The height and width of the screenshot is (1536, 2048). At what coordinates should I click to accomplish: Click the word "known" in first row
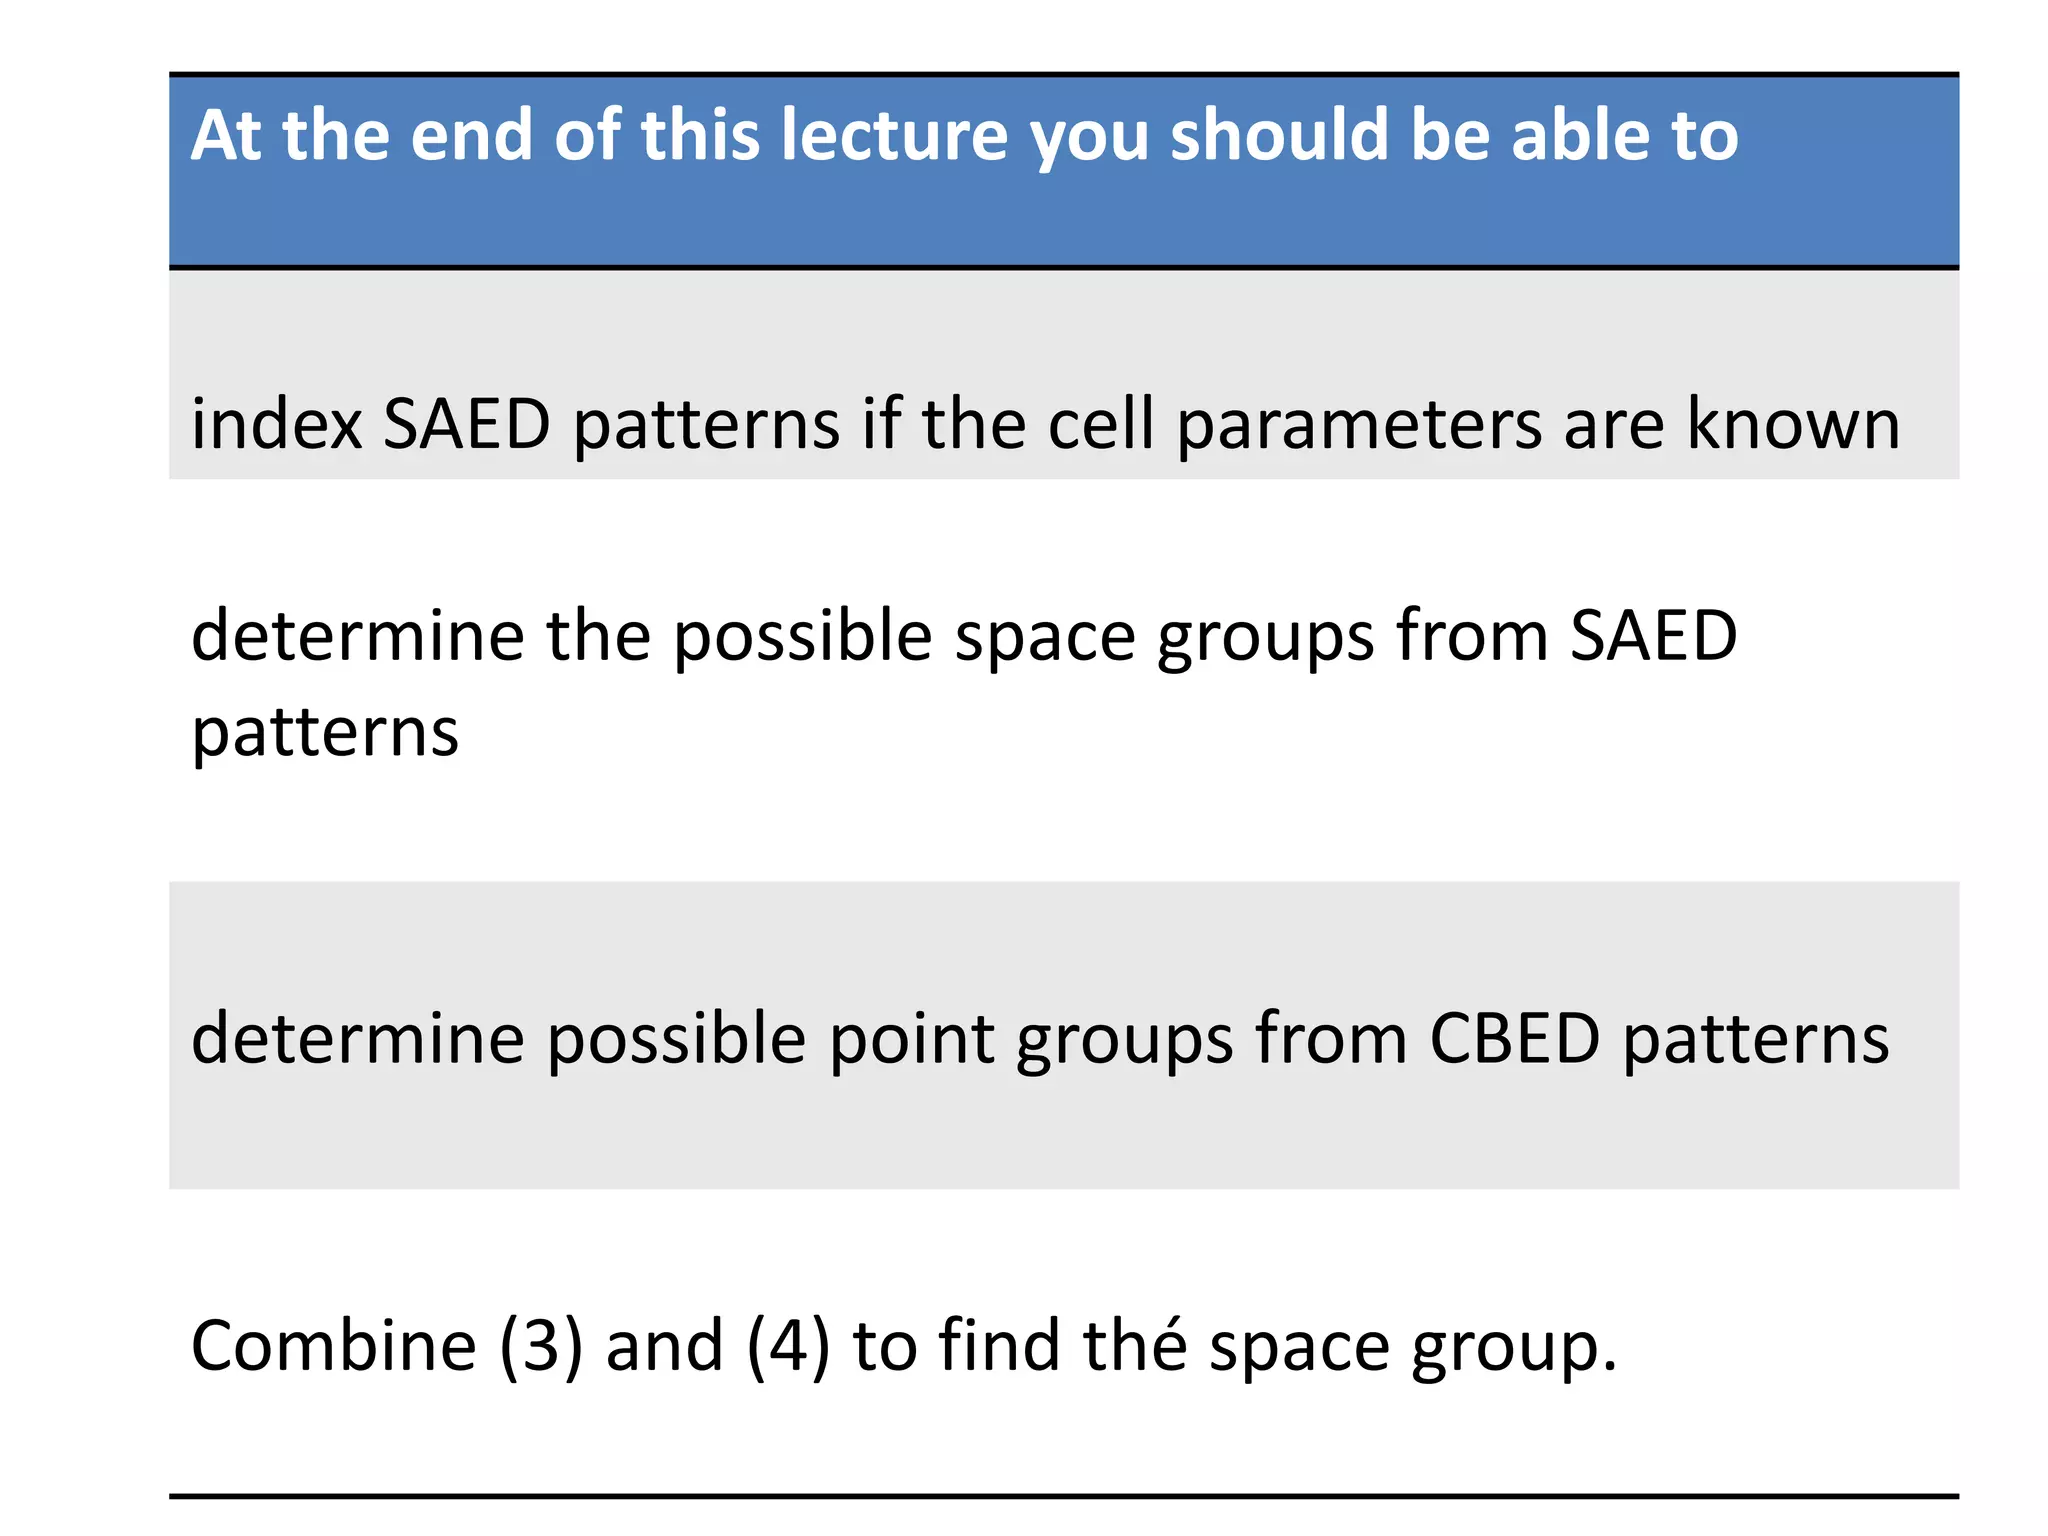1793,425
